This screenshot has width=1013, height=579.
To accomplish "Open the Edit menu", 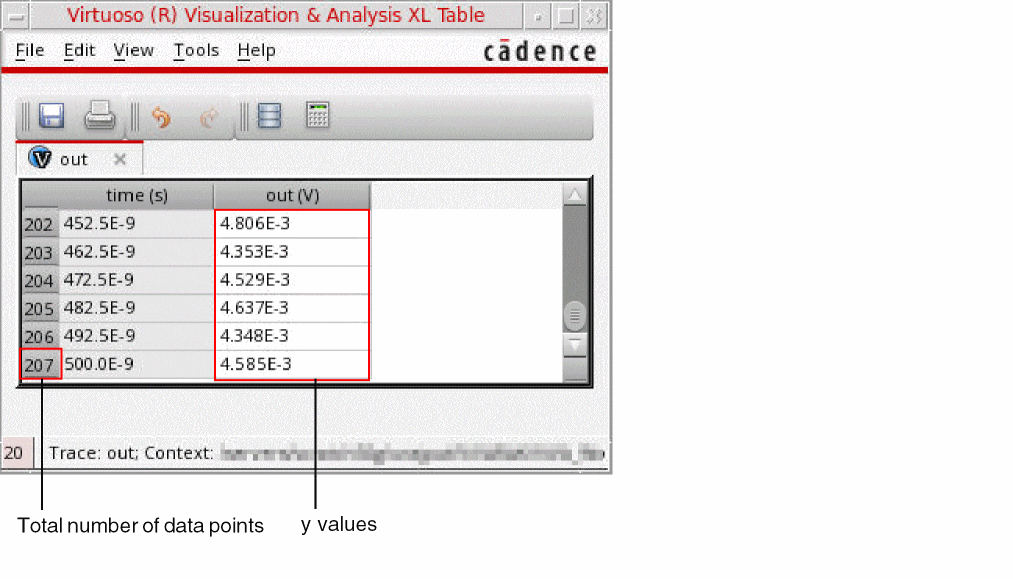I will (x=79, y=50).
